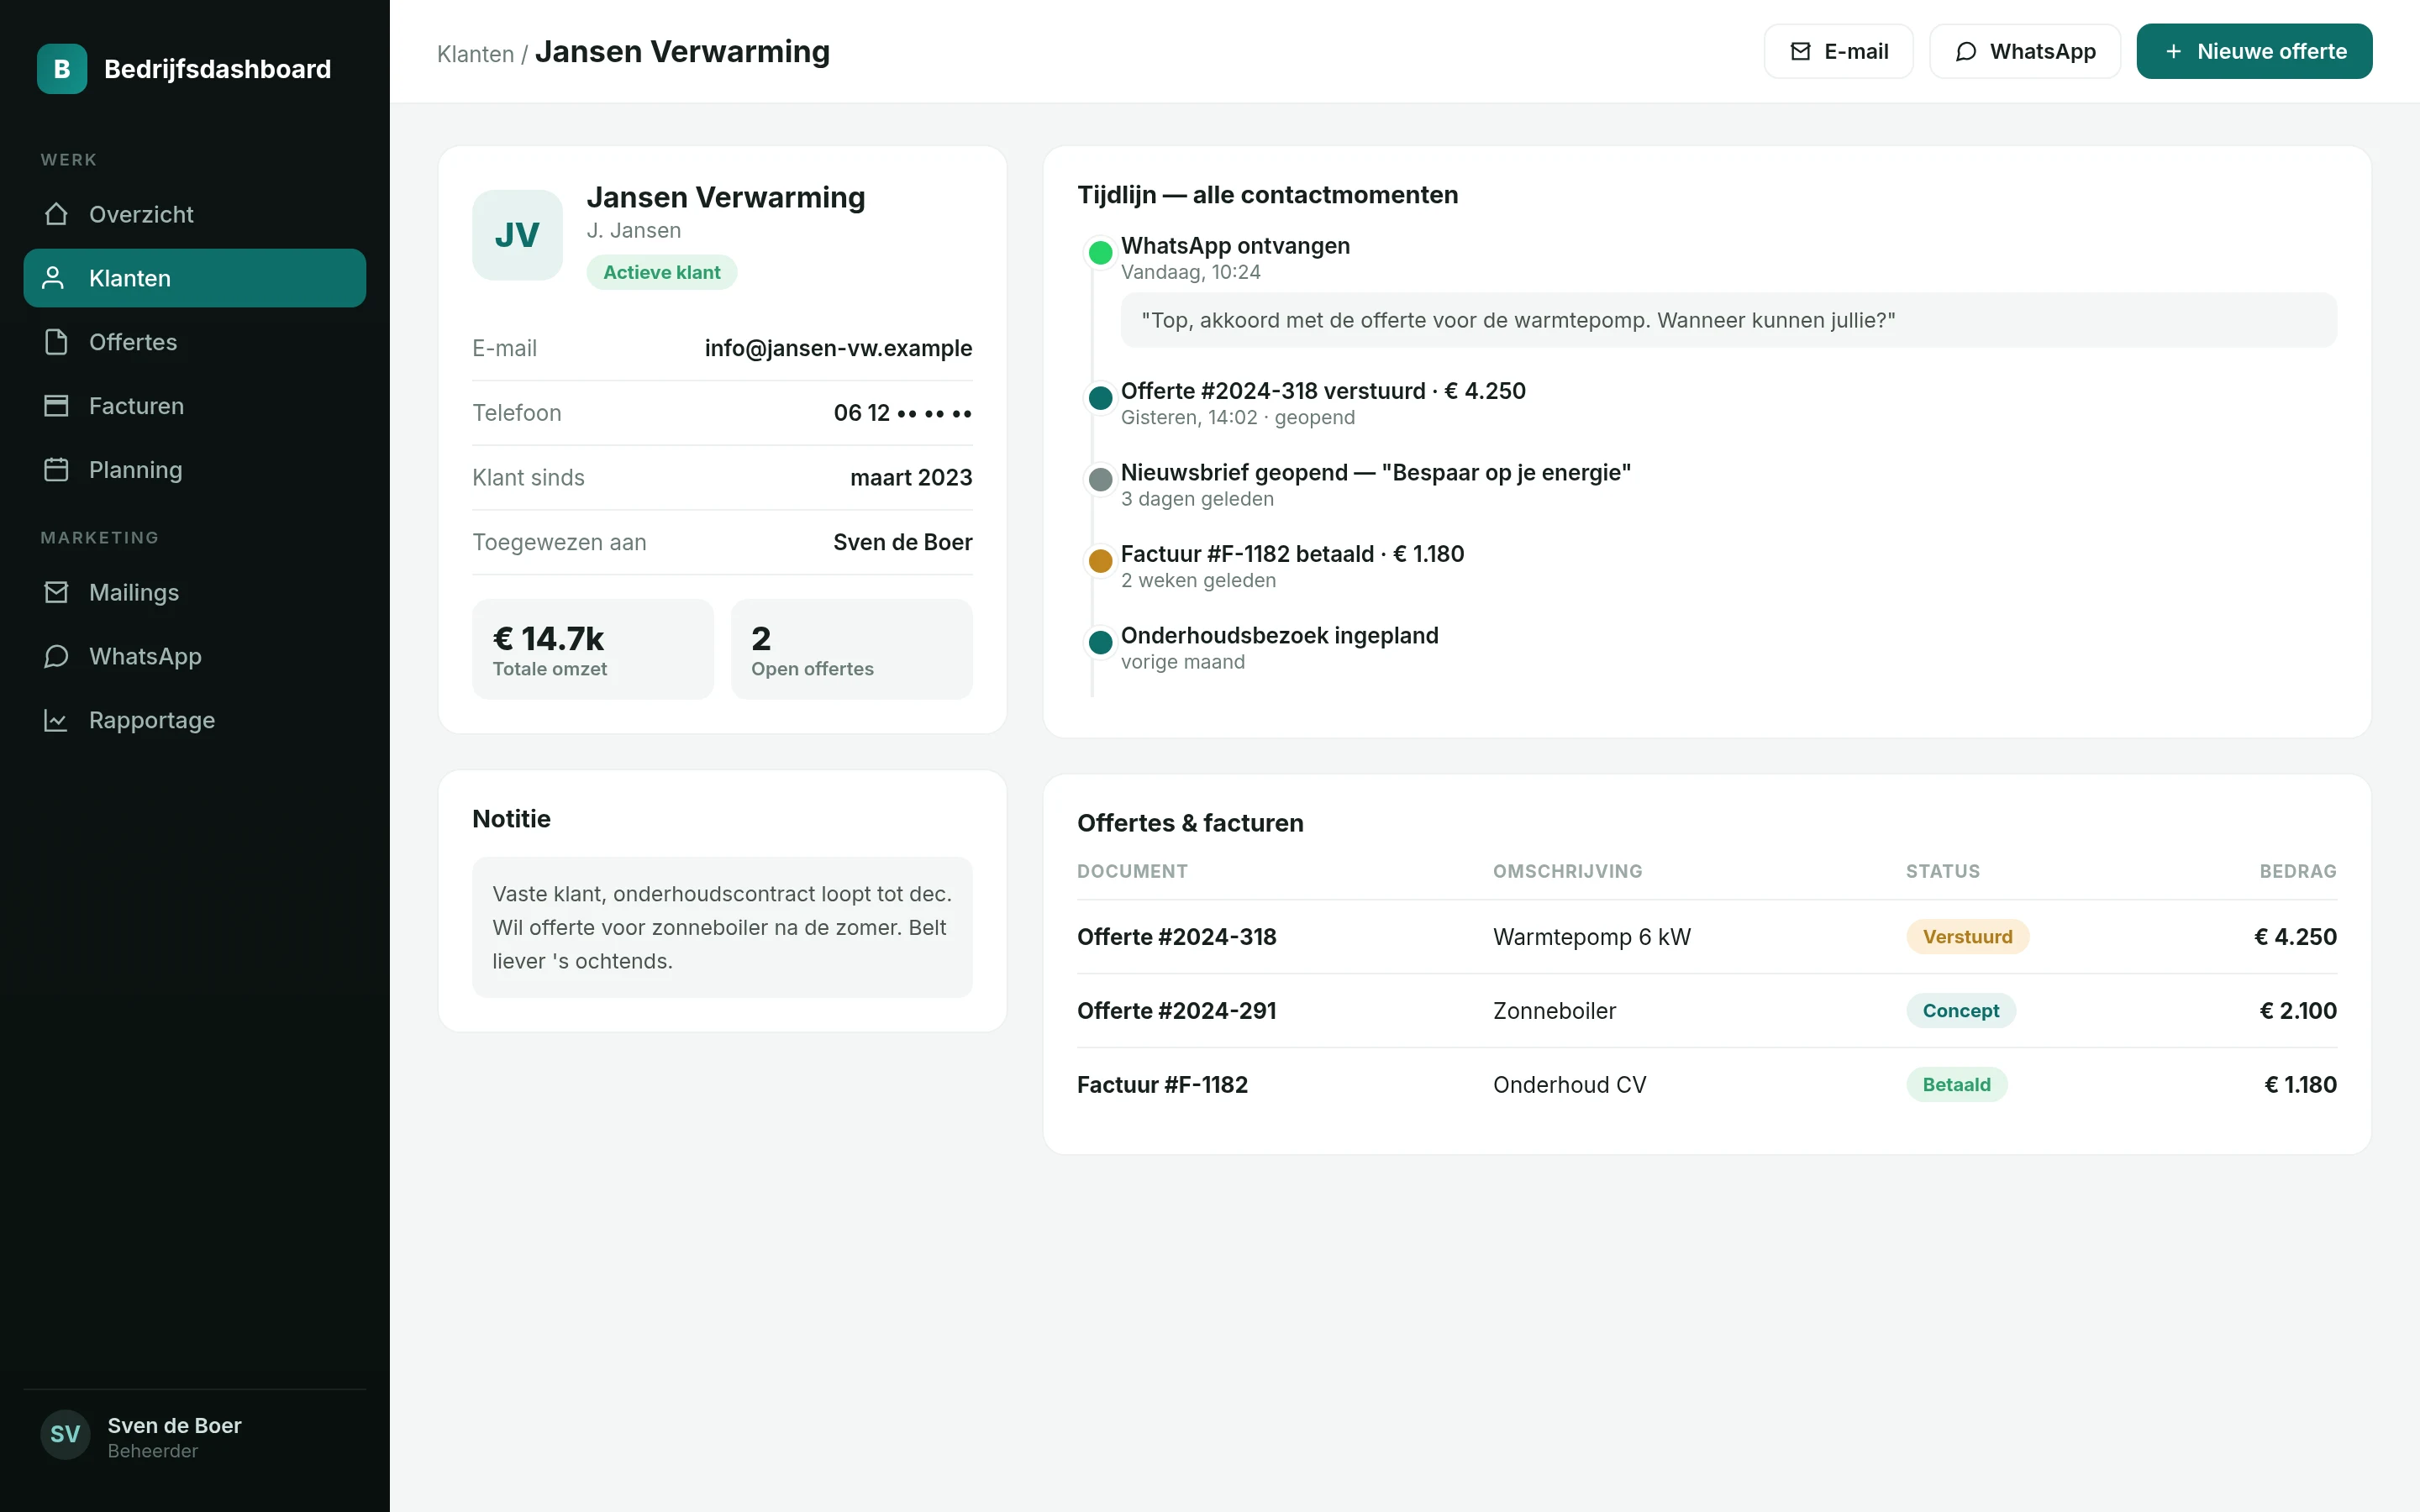Open the Planning menu item
Screen dimensions: 2420x1512
tap(195, 470)
